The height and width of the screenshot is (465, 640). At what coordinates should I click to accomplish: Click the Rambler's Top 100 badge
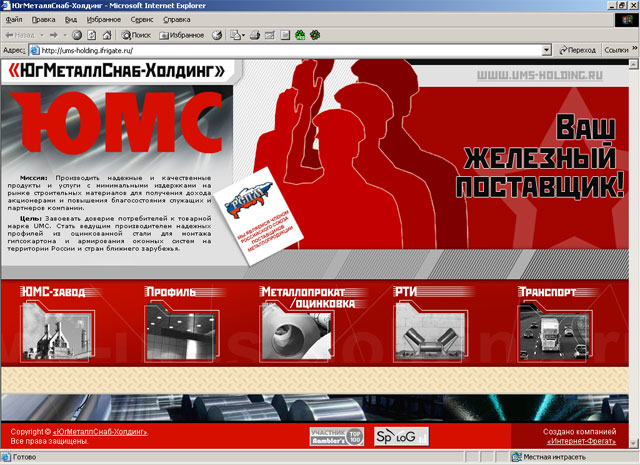(x=337, y=436)
